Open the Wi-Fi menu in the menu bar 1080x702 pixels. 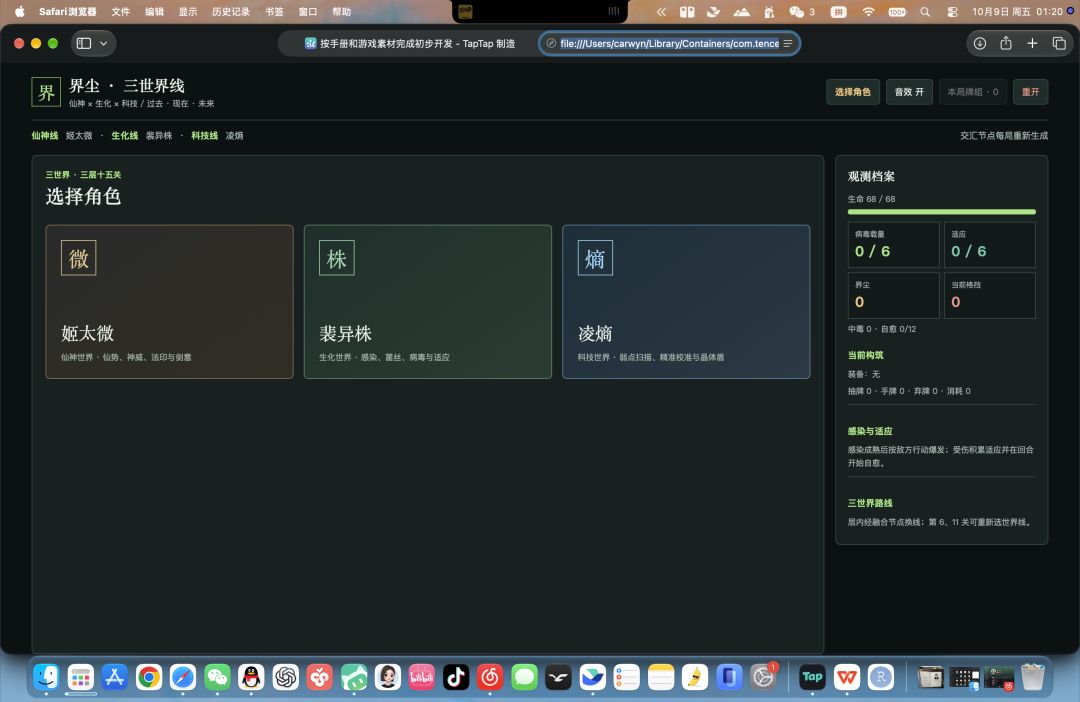[x=869, y=12]
